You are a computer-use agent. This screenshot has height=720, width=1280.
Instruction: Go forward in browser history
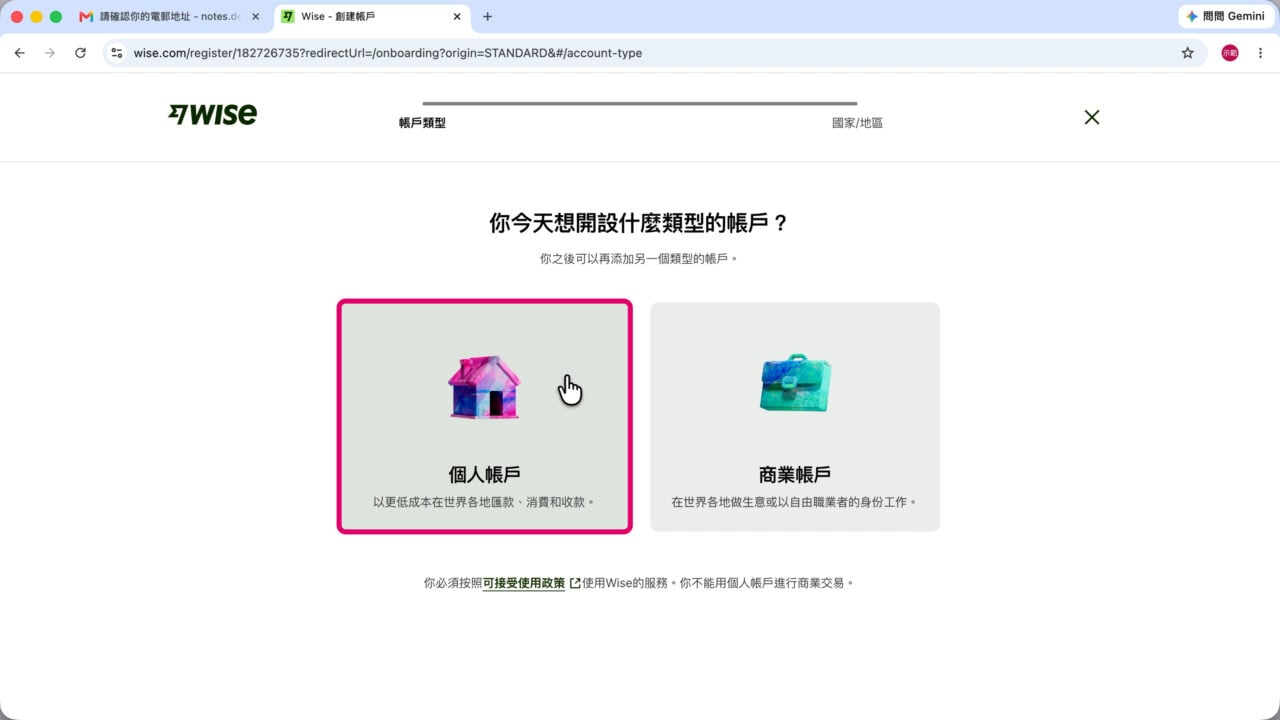coord(50,53)
